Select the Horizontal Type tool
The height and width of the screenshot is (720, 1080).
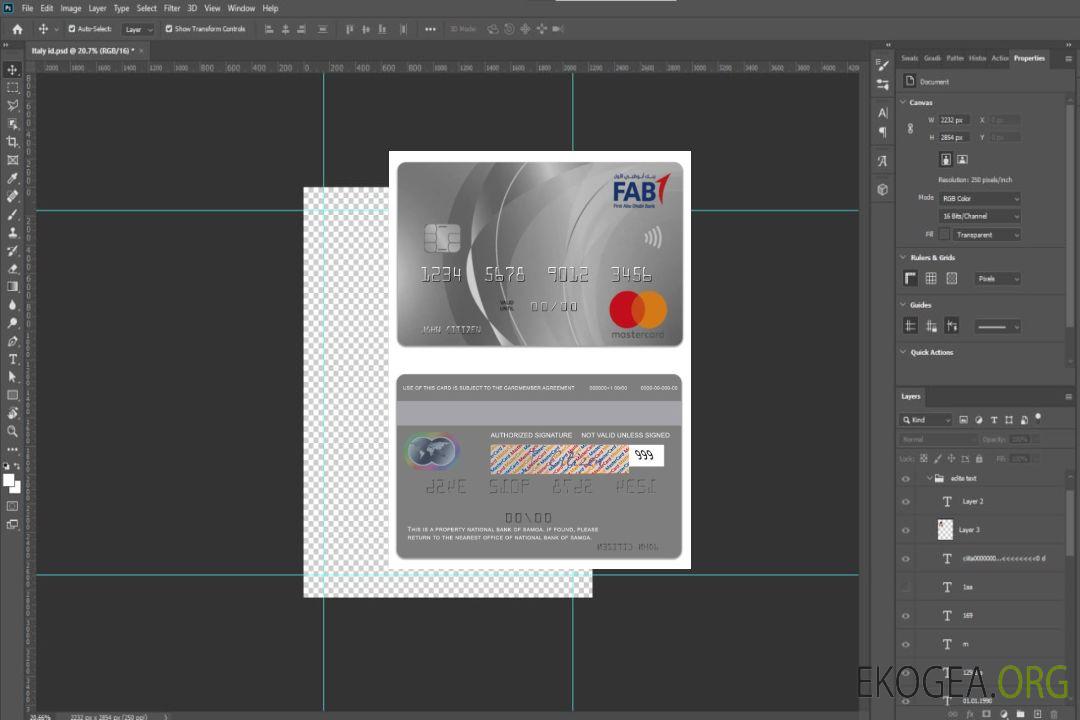click(12, 359)
